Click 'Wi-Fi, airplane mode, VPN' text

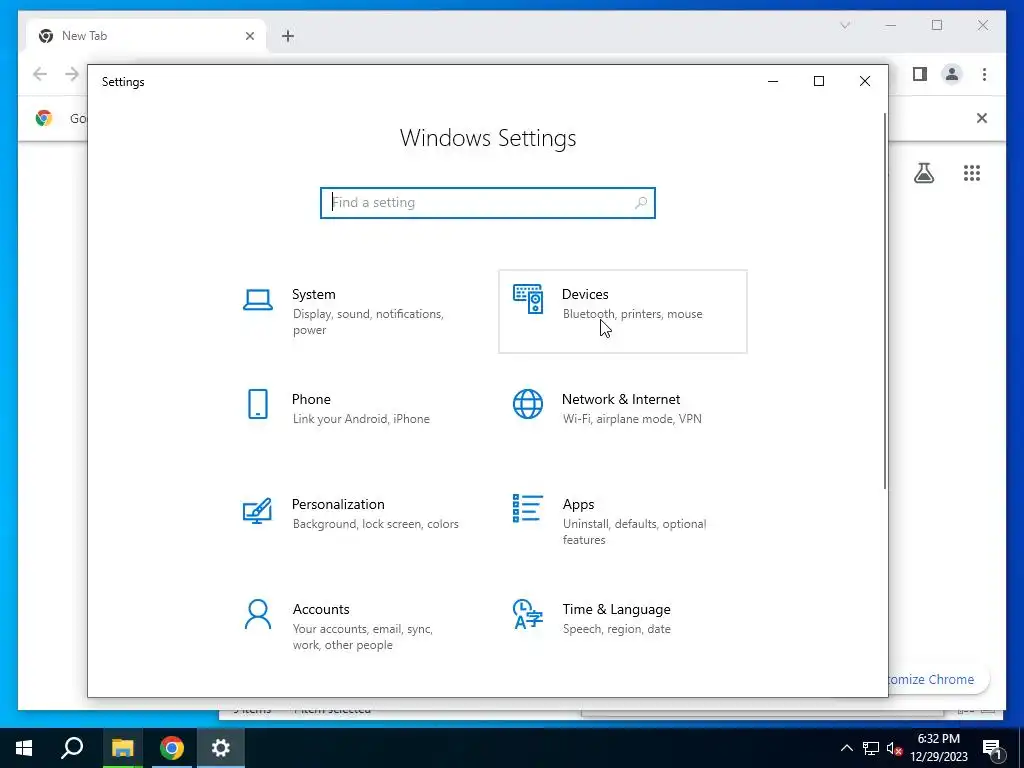[x=632, y=419]
